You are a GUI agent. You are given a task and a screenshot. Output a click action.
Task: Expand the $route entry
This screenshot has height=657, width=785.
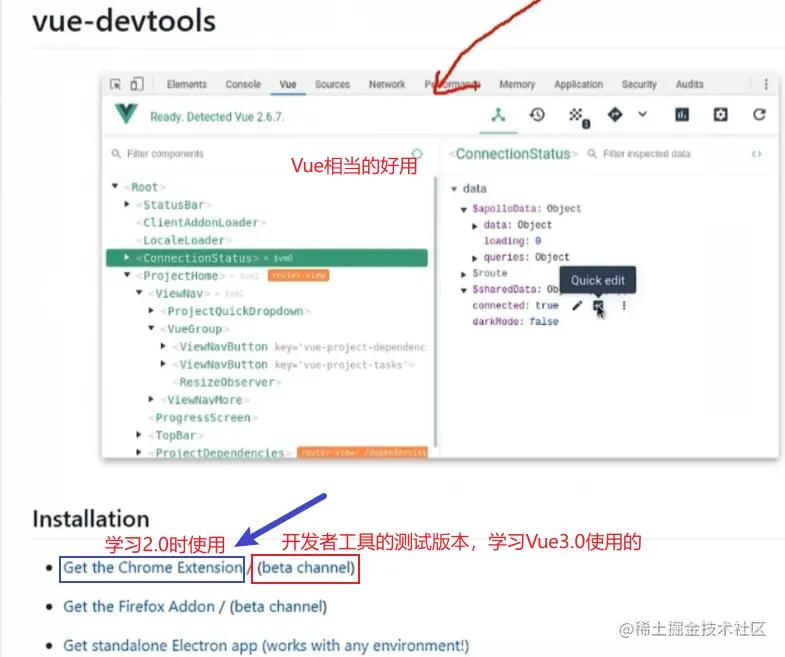click(464, 274)
